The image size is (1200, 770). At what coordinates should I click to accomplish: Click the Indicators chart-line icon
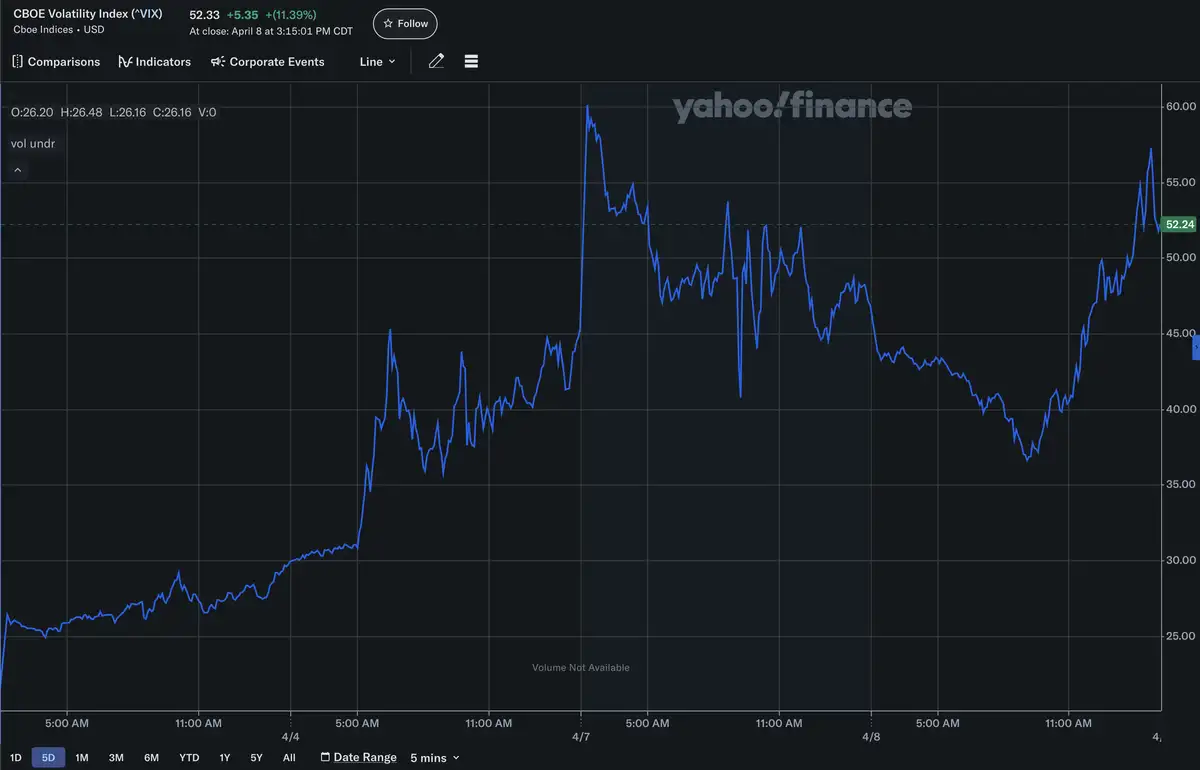pyautogui.click(x=125, y=62)
